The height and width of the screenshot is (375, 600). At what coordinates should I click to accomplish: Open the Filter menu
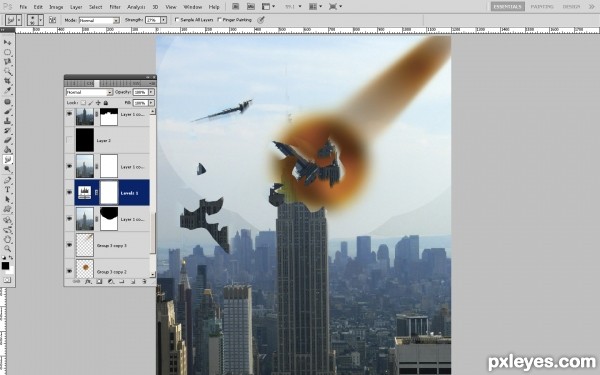[x=115, y=7]
